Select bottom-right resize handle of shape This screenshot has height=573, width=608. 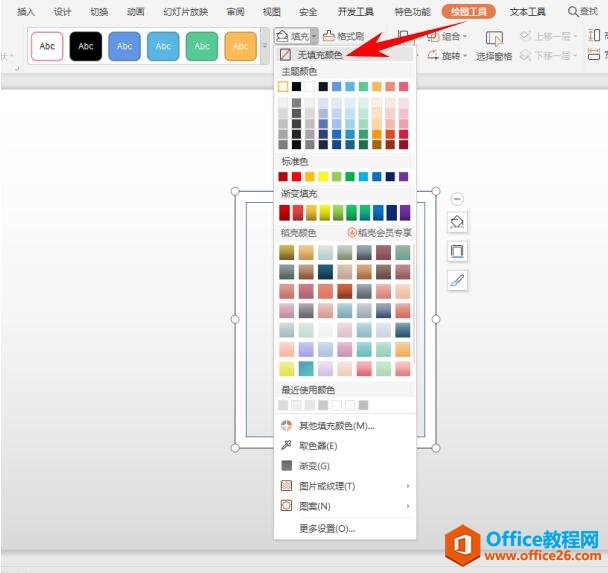pos(436,448)
